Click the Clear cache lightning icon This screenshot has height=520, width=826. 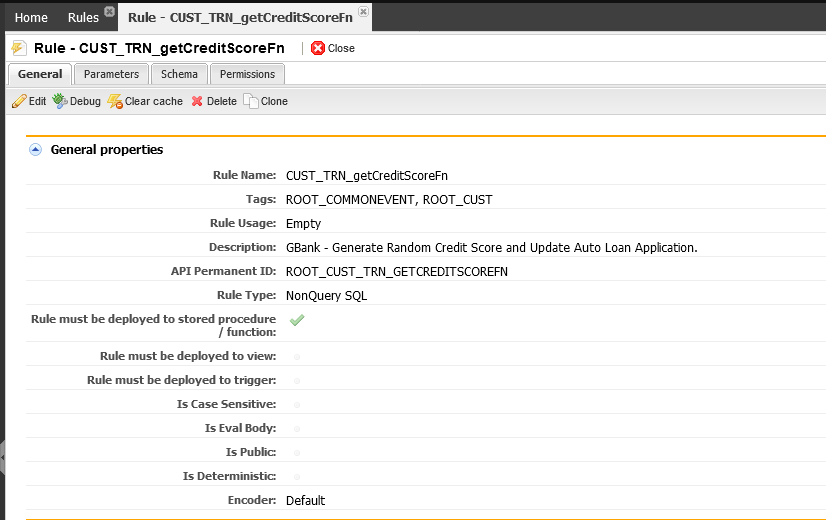point(115,101)
